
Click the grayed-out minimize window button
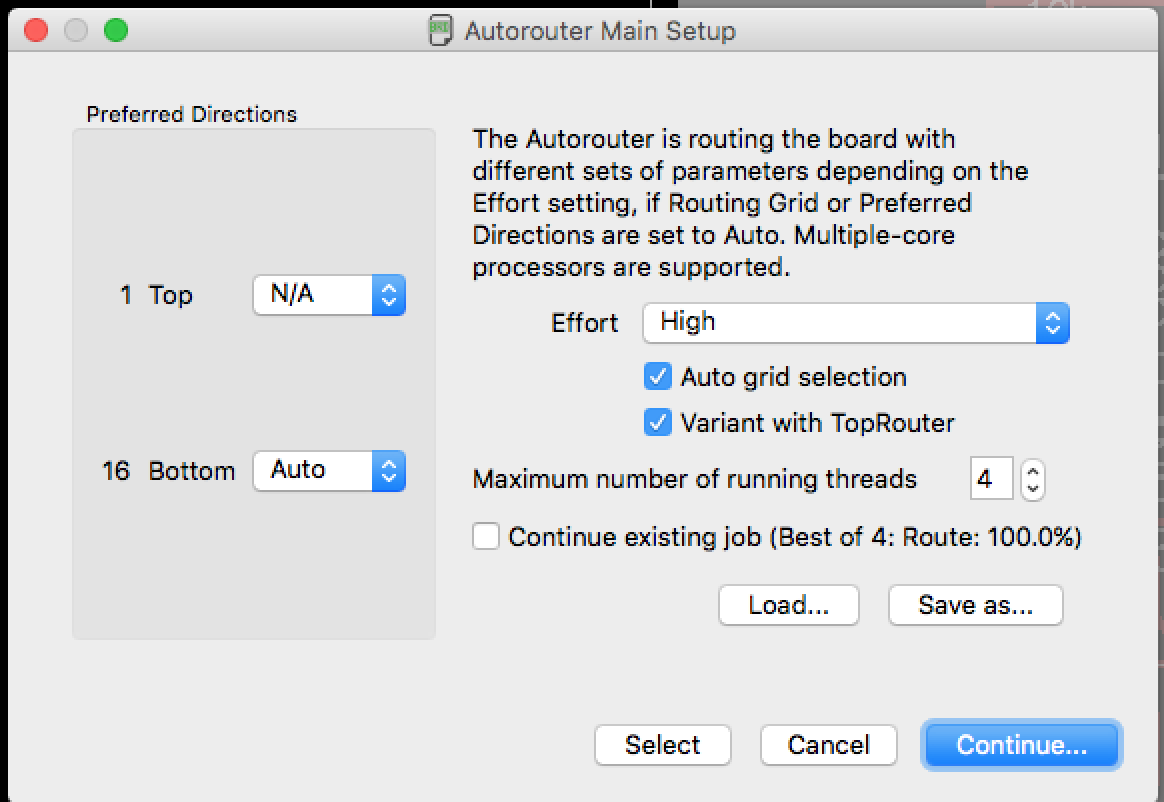pyautogui.click(x=76, y=30)
